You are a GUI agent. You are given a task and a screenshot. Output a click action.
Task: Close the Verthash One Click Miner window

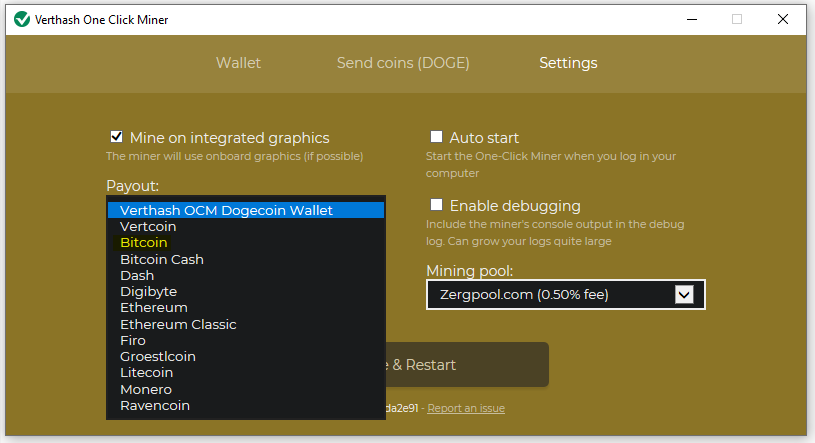pos(783,19)
